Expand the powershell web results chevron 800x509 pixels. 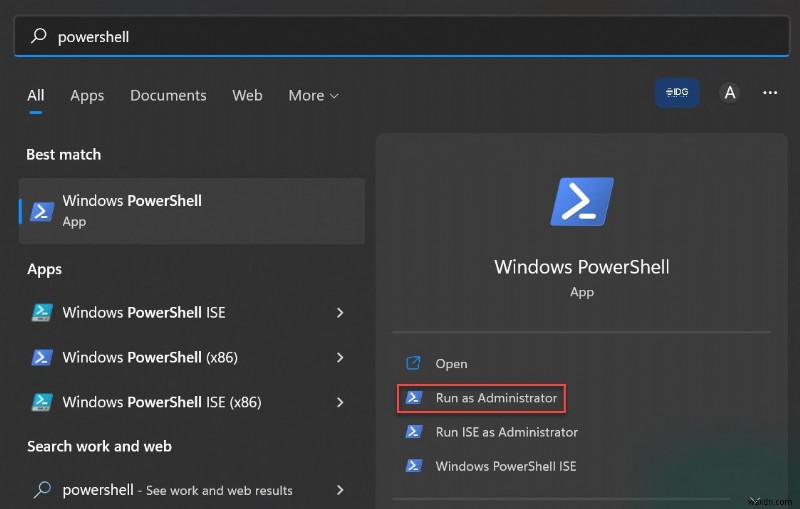(x=340, y=490)
